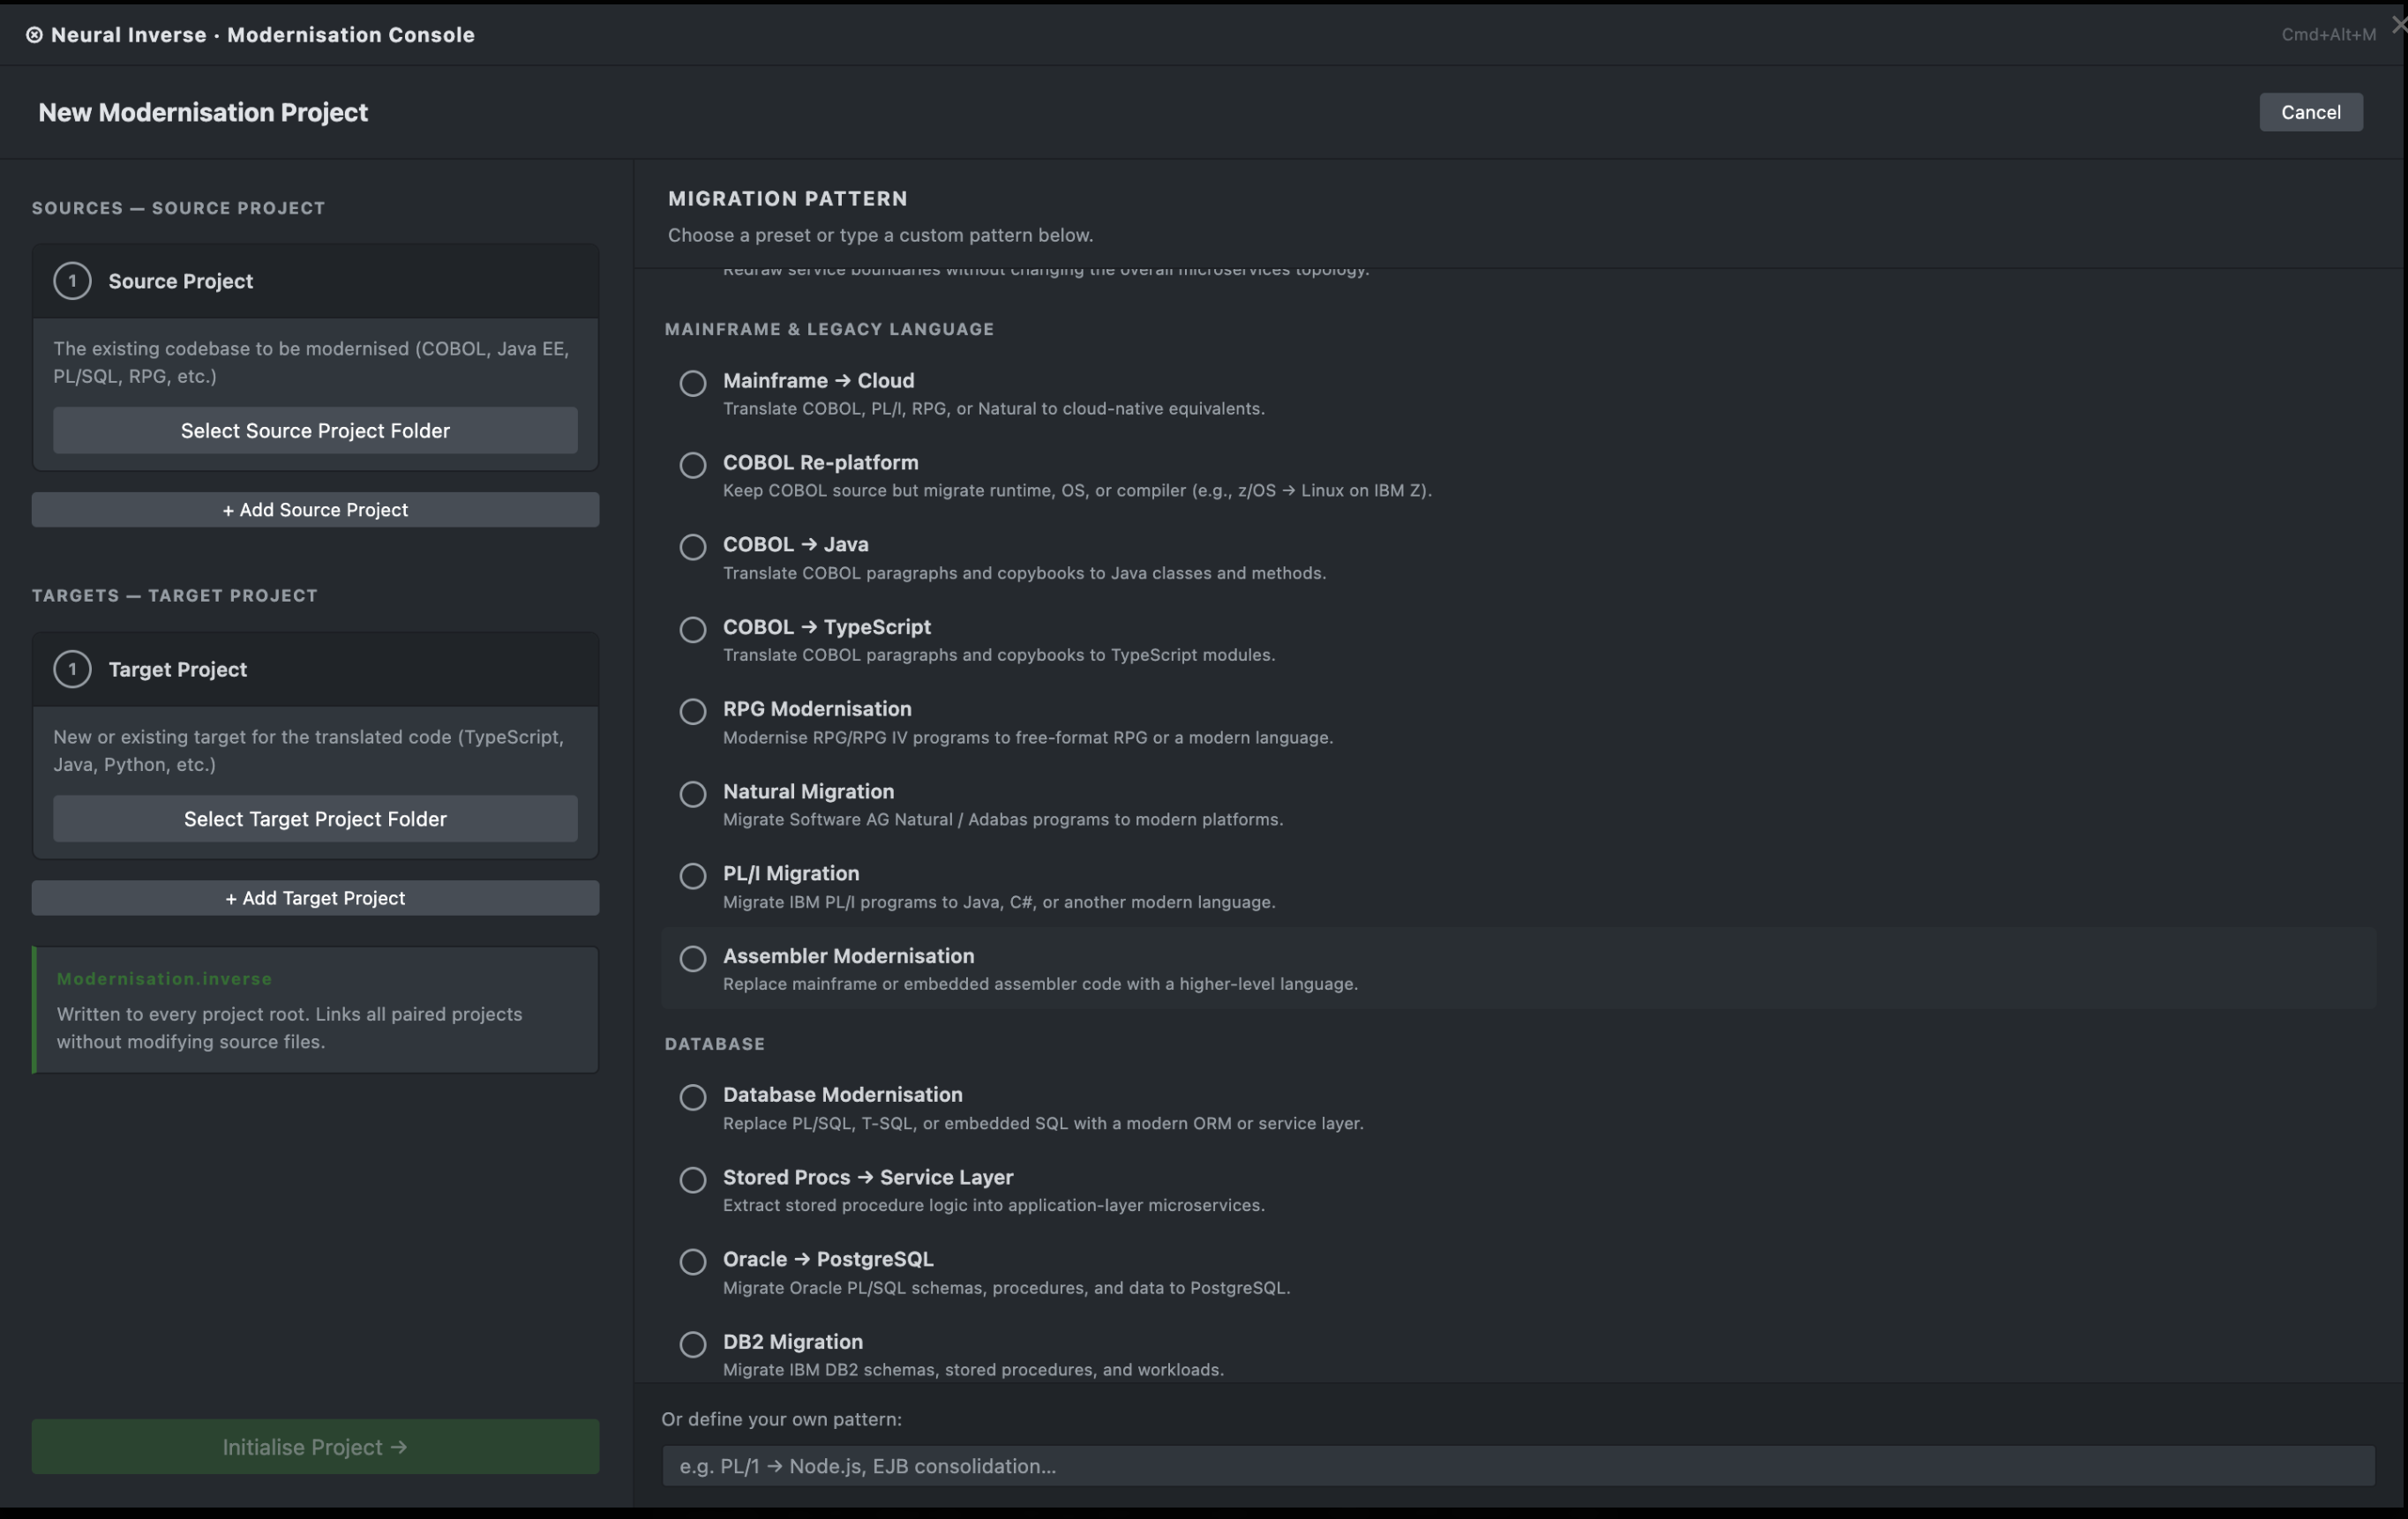Click the custom pattern text input field
The image size is (2408, 1519).
pos(1517,1465)
